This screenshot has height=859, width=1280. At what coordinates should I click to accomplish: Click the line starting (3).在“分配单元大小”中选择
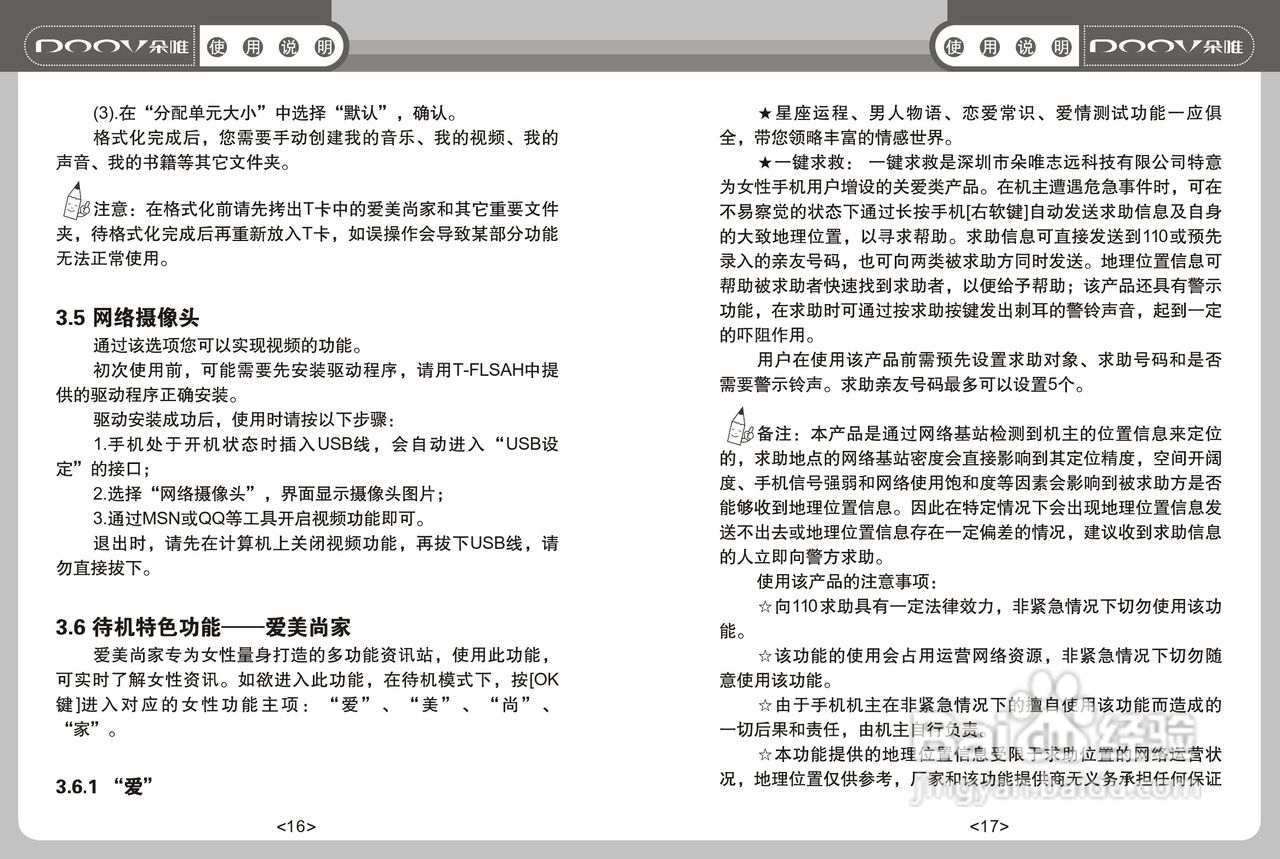[x=275, y=113]
